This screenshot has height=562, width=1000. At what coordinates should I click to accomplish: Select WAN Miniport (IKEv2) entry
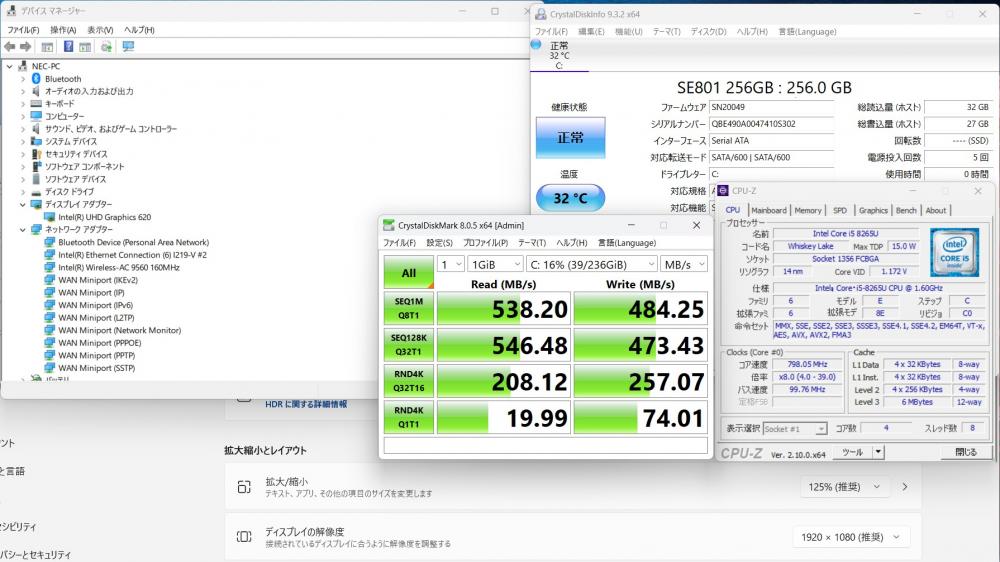pos(98,280)
